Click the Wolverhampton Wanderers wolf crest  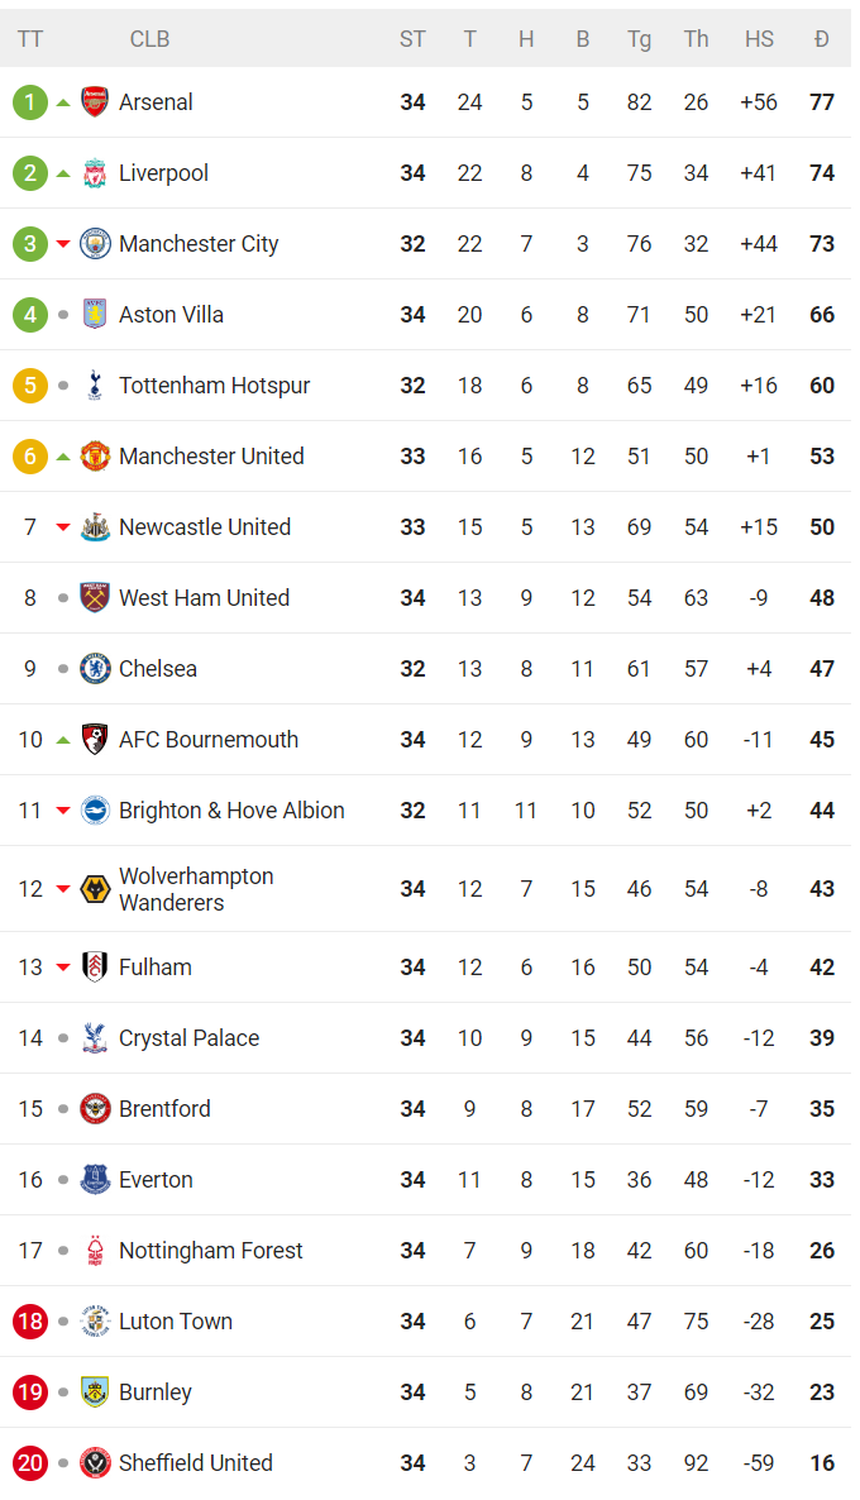click(95, 889)
